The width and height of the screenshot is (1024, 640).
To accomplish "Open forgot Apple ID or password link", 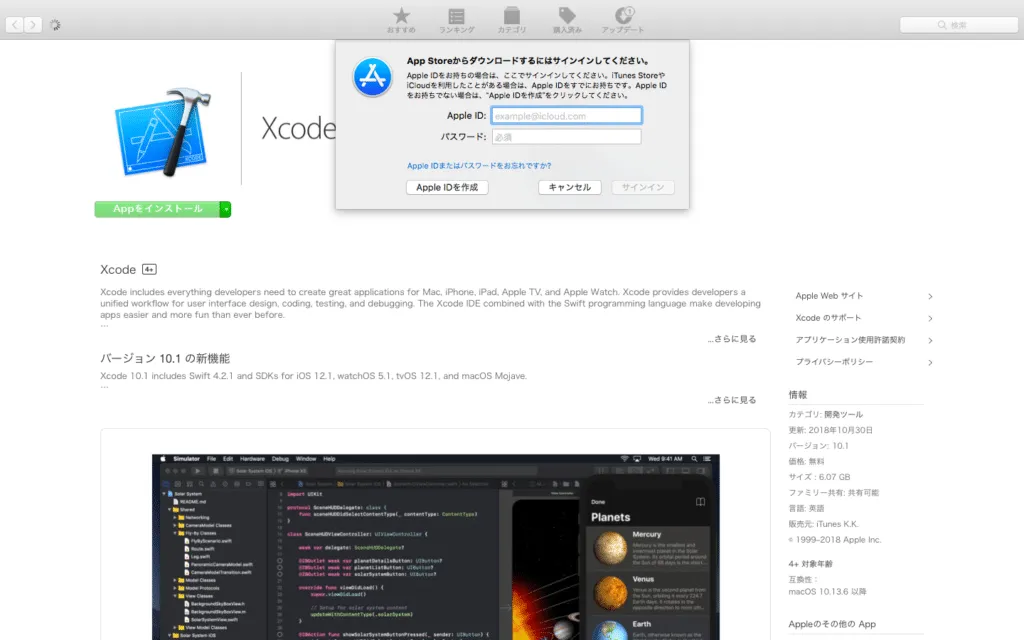I will (x=479, y=166).
